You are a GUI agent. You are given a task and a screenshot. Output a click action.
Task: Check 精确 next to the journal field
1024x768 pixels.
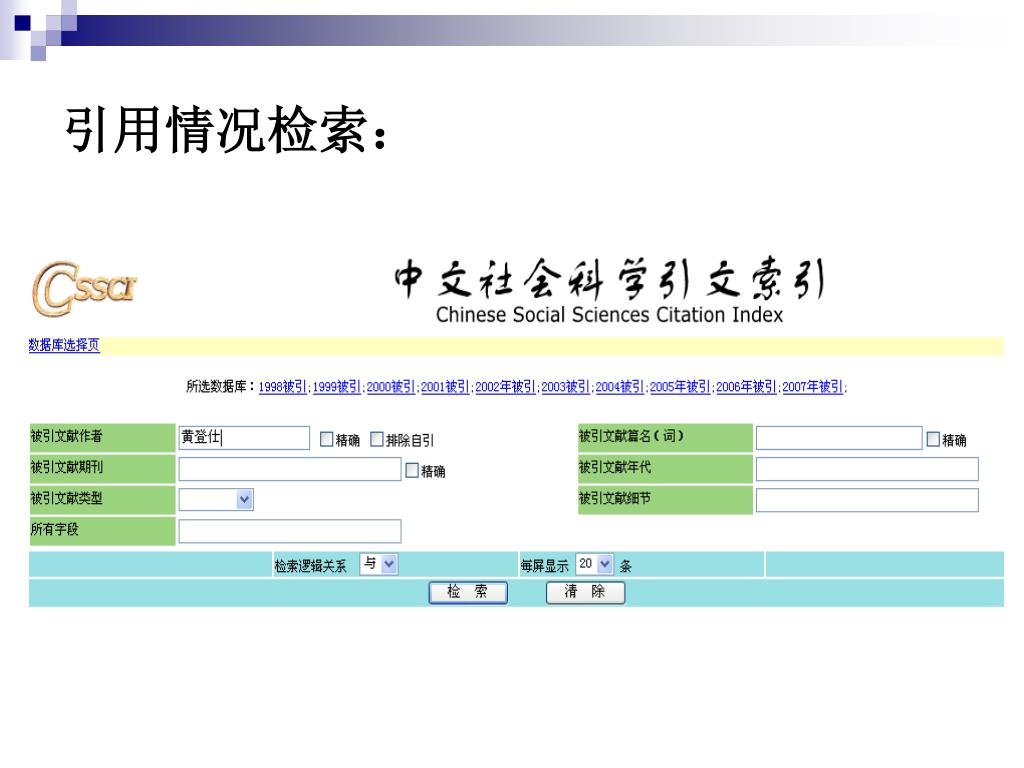(x=412, y=470)
